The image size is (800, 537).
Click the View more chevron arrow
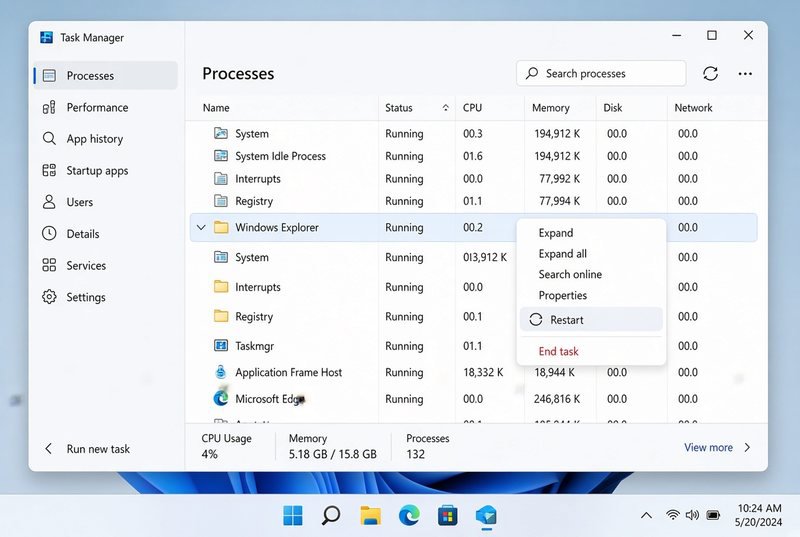(747, 447)
